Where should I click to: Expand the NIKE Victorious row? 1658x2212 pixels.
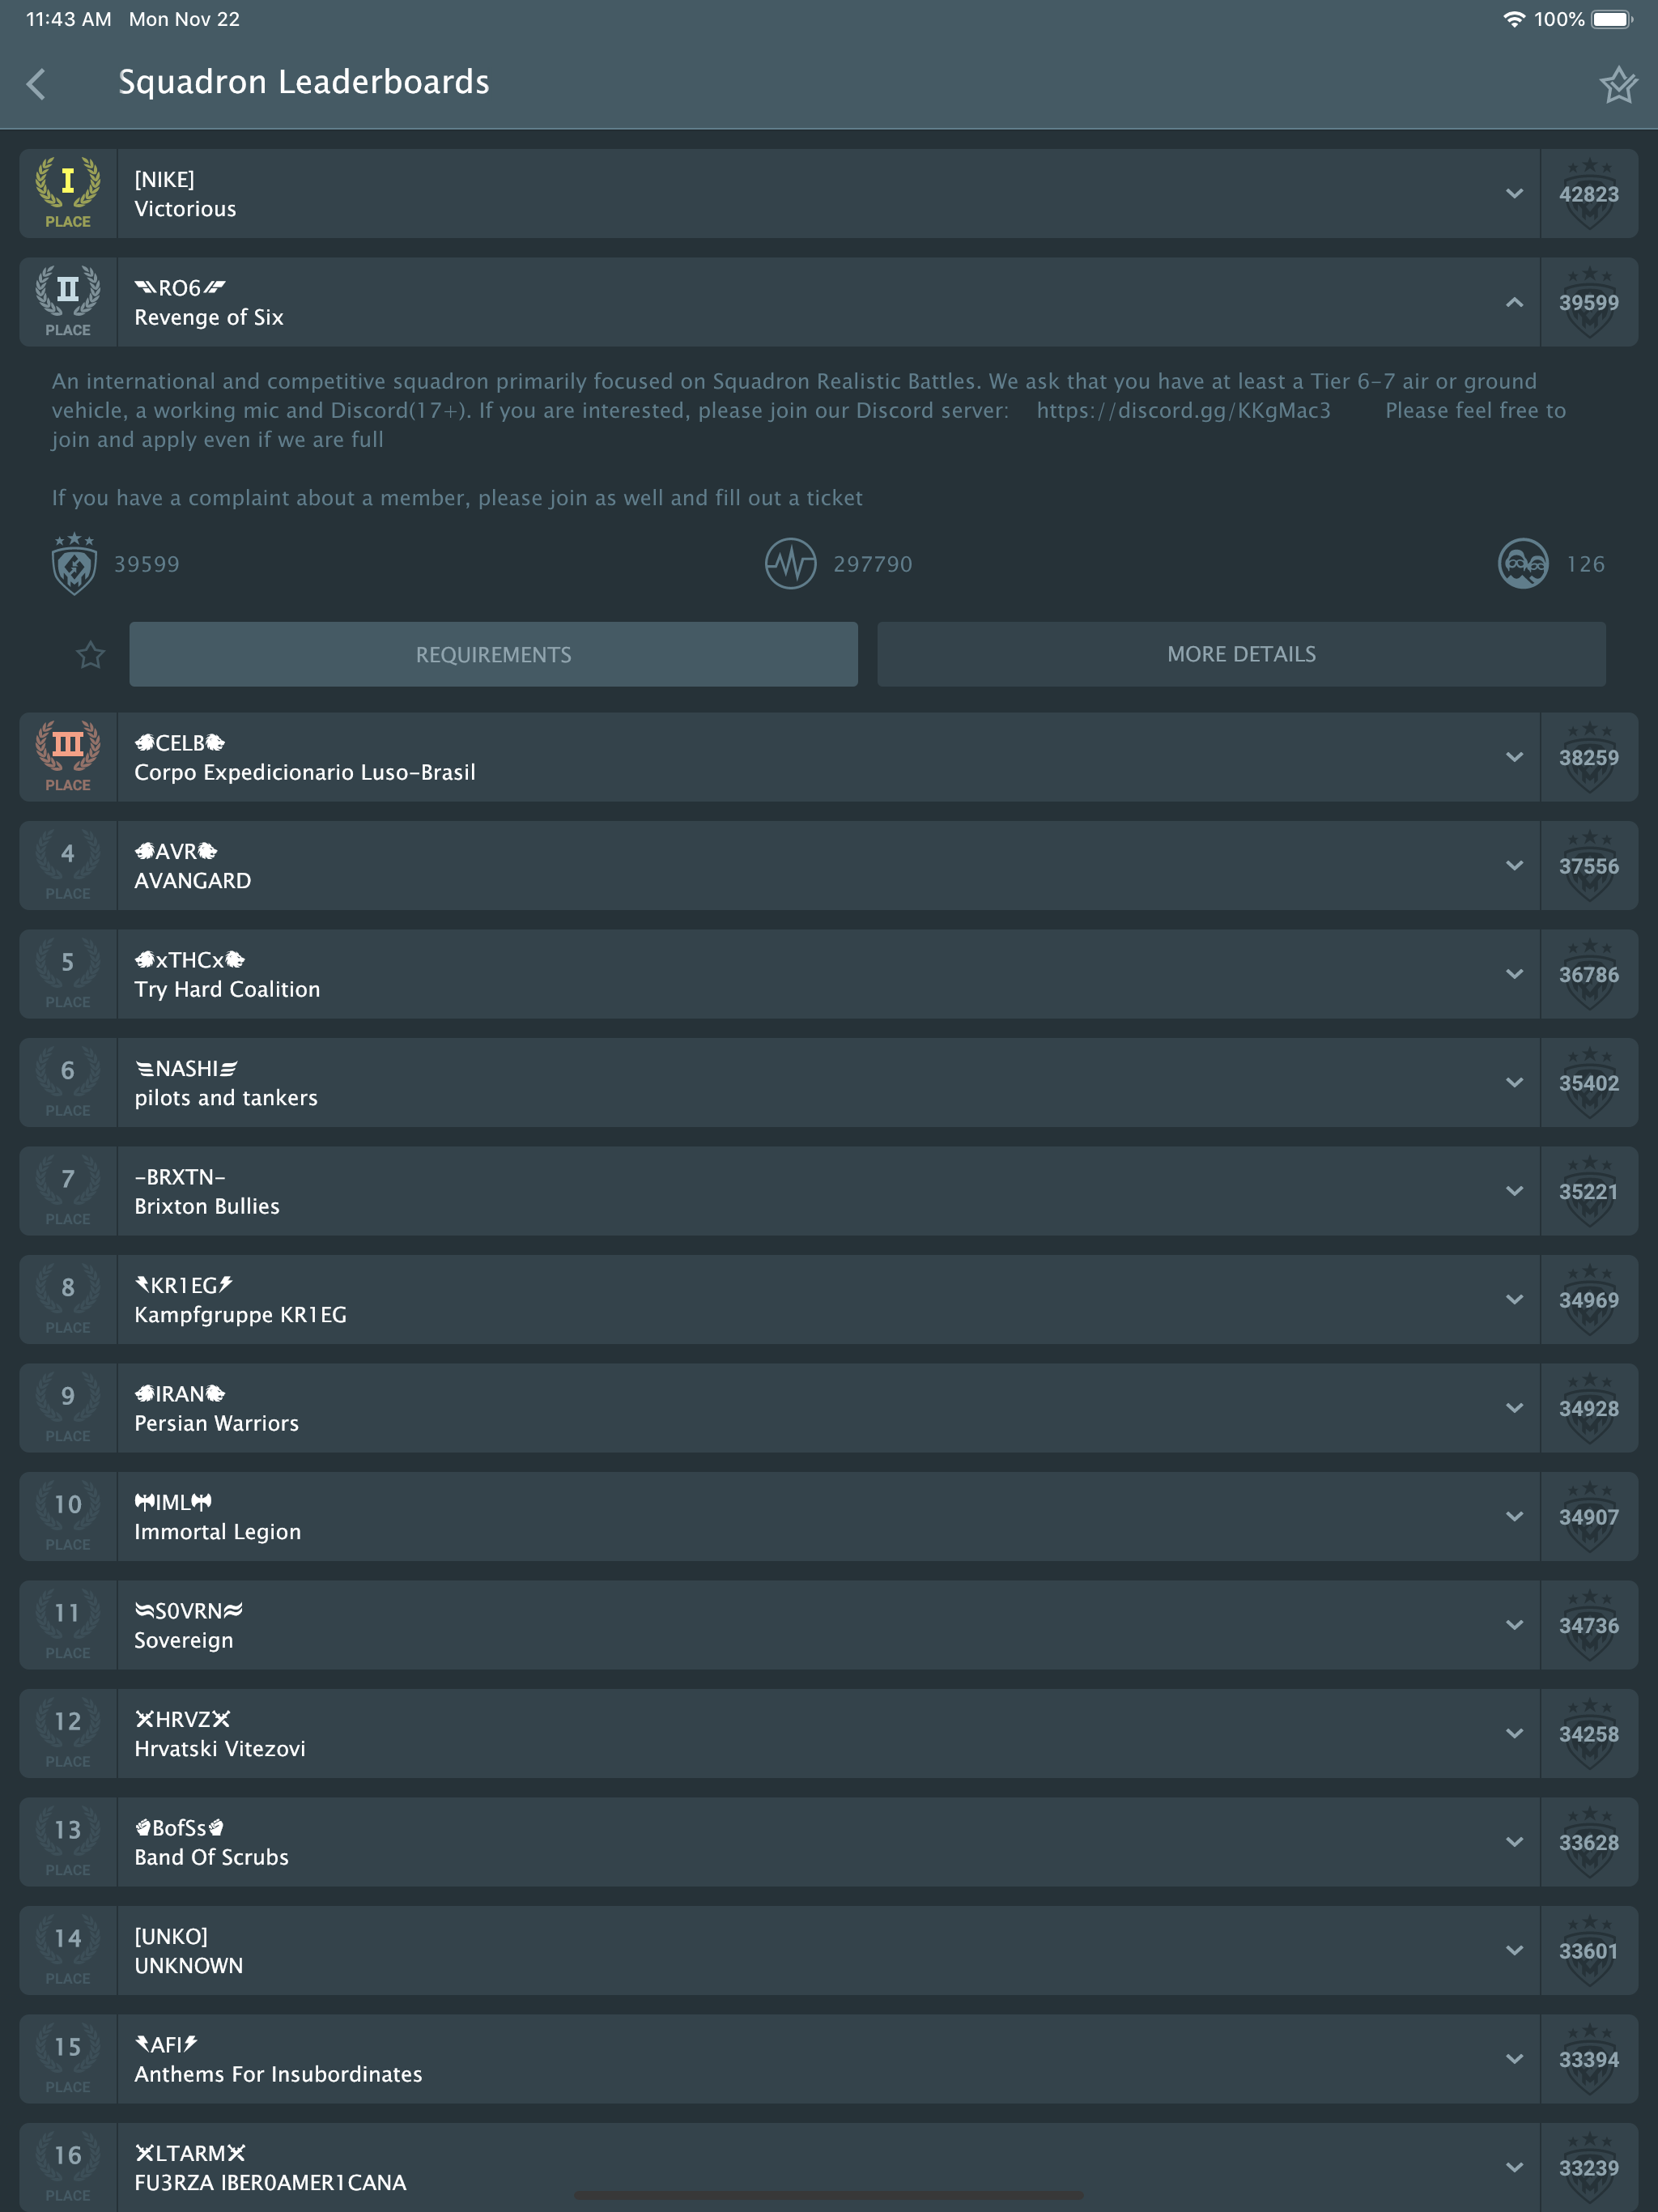coord(1514,193)
